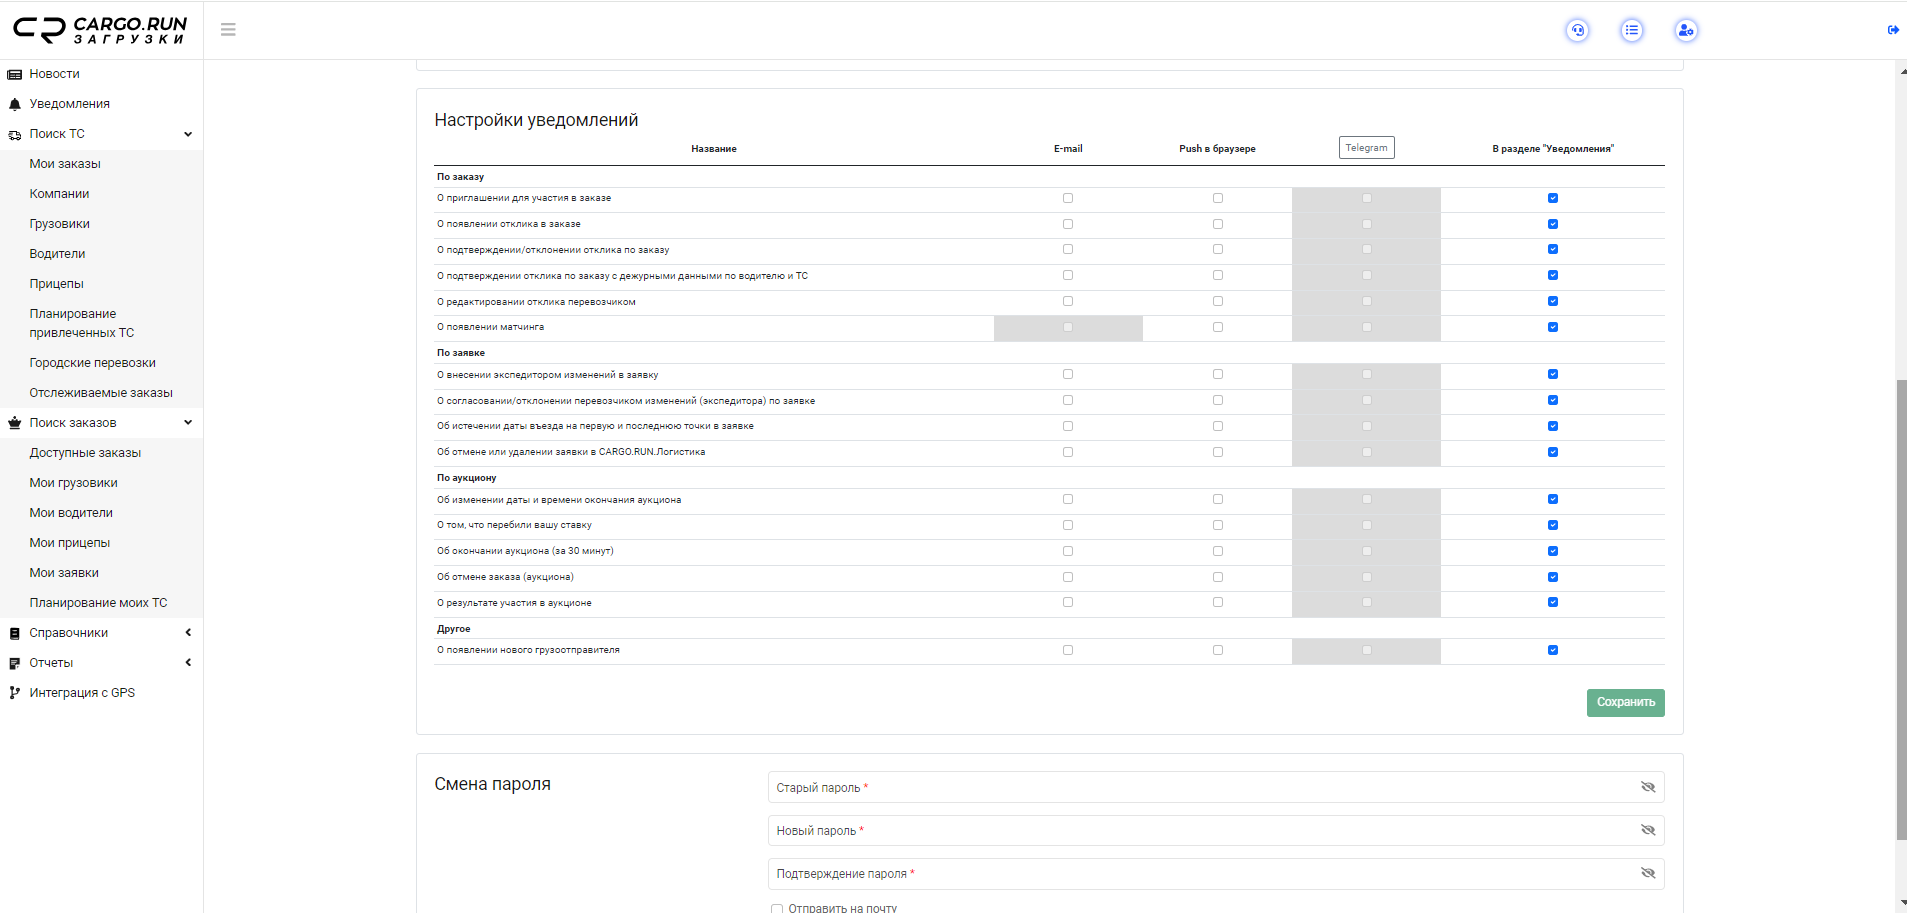Click the По аукциону group label

[466, 478]
